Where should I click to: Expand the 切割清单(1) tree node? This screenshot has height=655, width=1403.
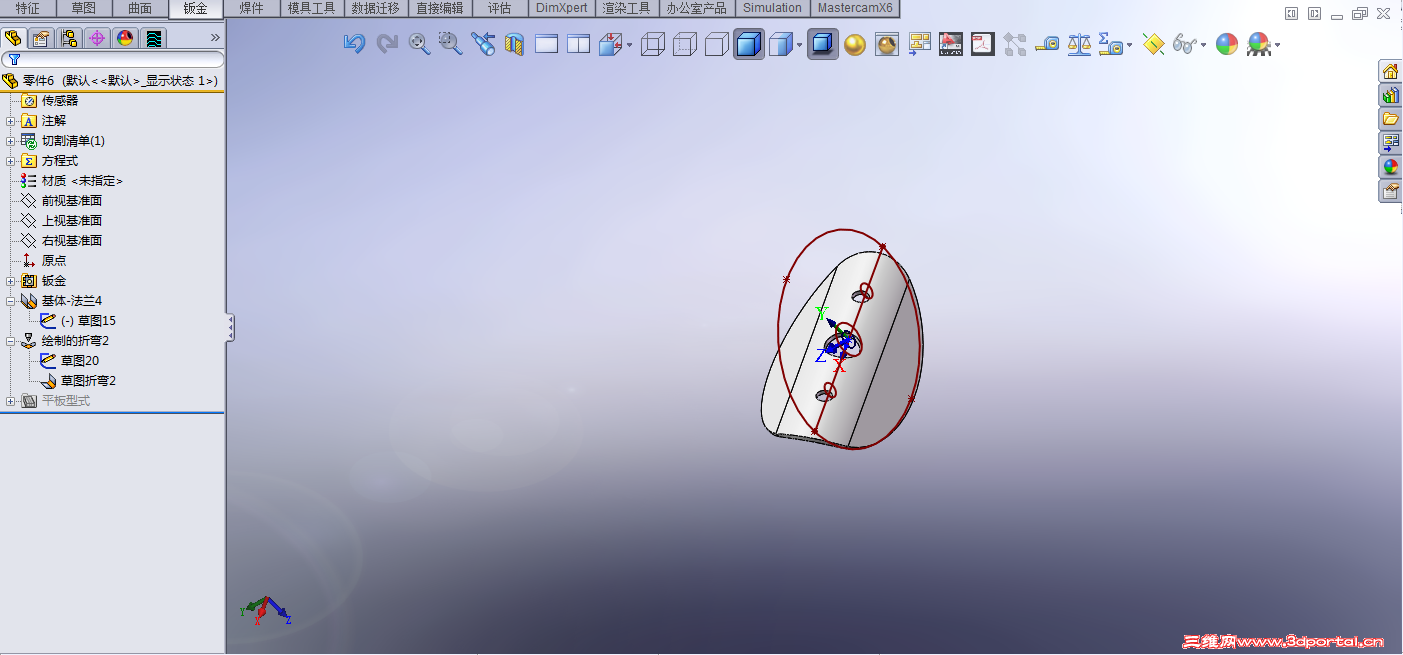click(11, 141)
